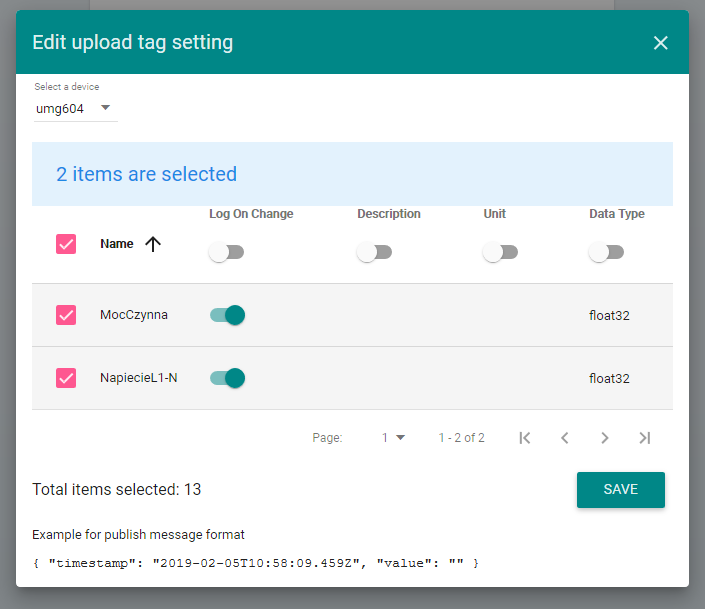Screen dimensions: 705x609
Task: Disable Log On Change for MocCzynna
Action: 227,315
